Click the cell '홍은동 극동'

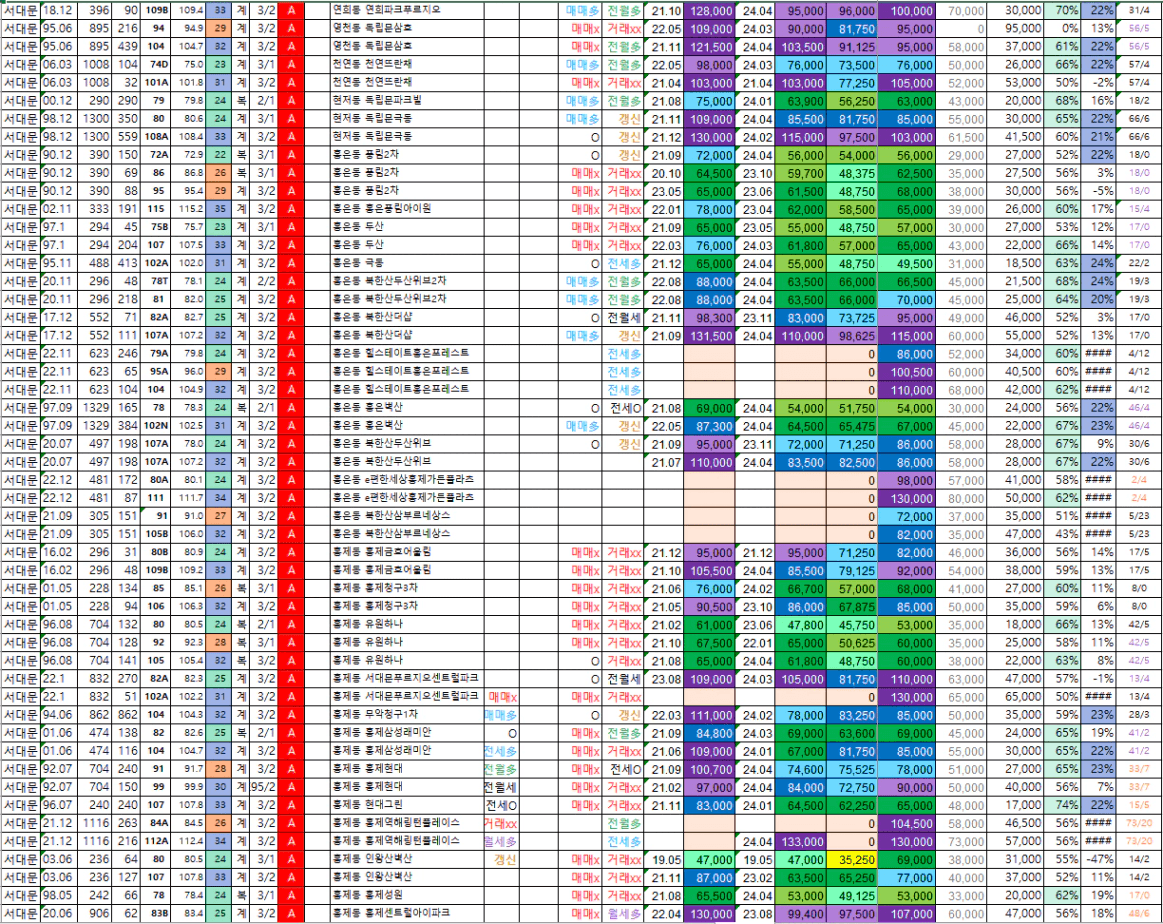click(406, 263)
